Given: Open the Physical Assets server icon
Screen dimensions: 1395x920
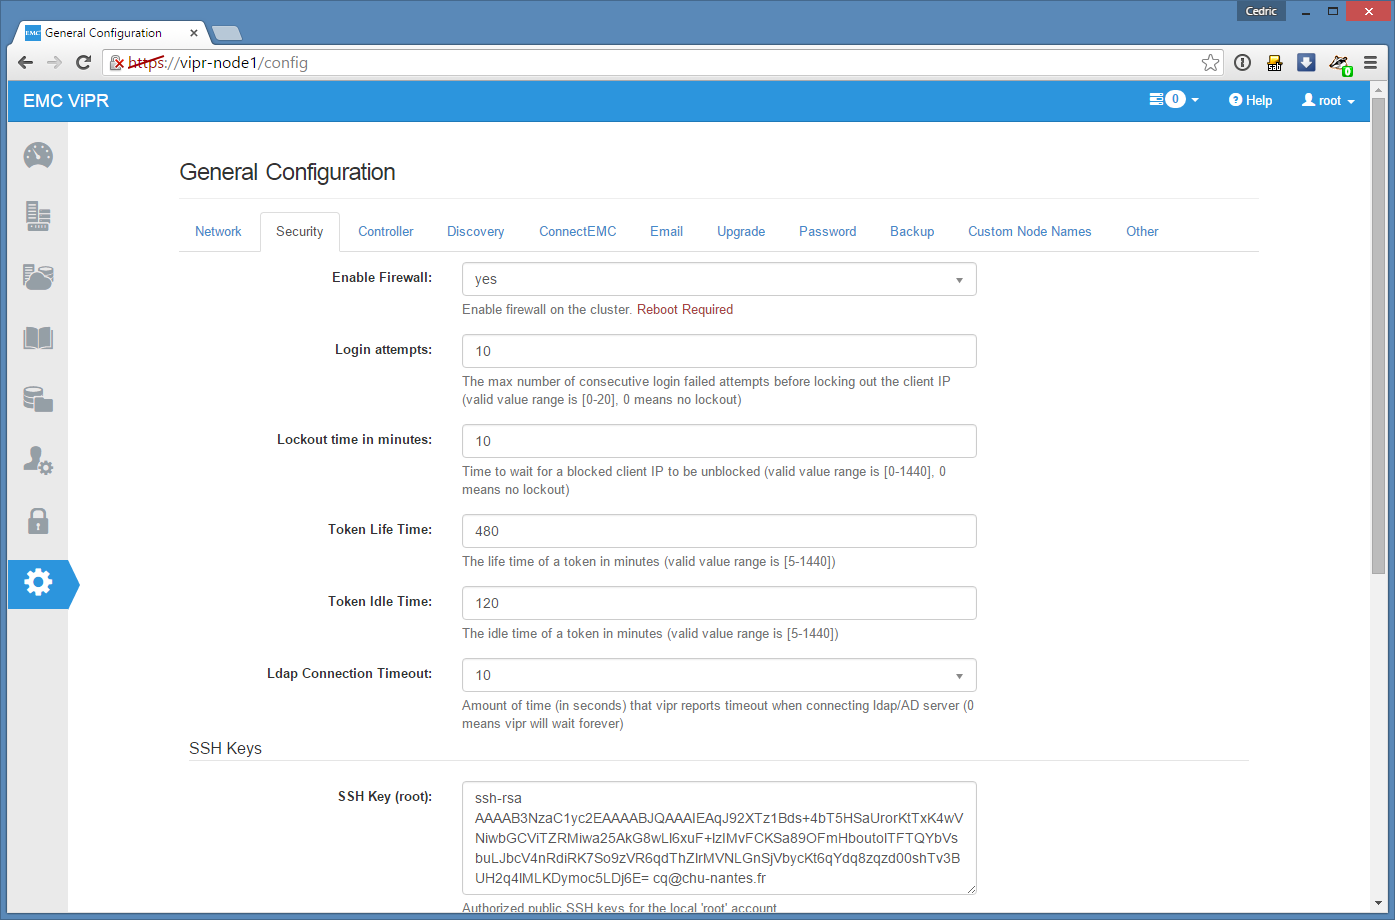Looking at the screenshot, I should click(x=38, y=216).
